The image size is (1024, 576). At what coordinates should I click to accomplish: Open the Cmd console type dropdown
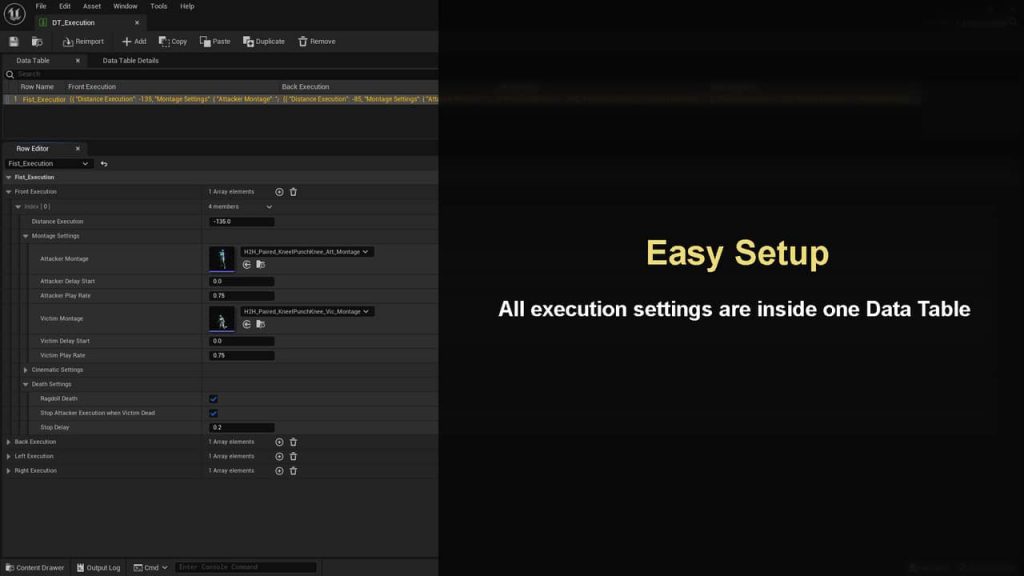(151, 568)
